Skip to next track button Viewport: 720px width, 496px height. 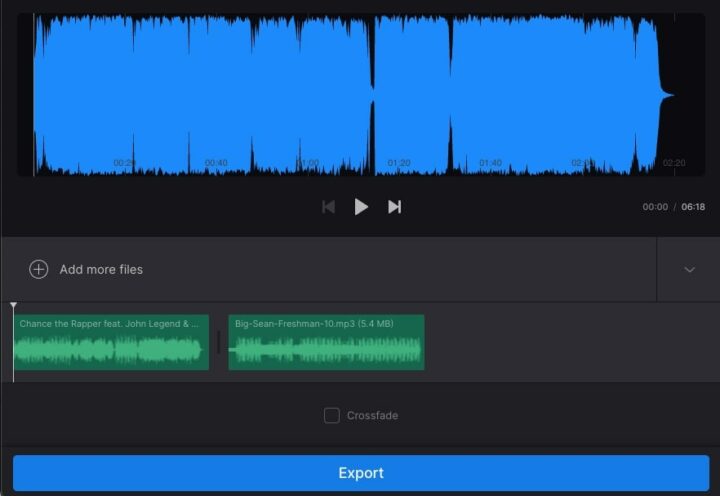tap(395, 207)
